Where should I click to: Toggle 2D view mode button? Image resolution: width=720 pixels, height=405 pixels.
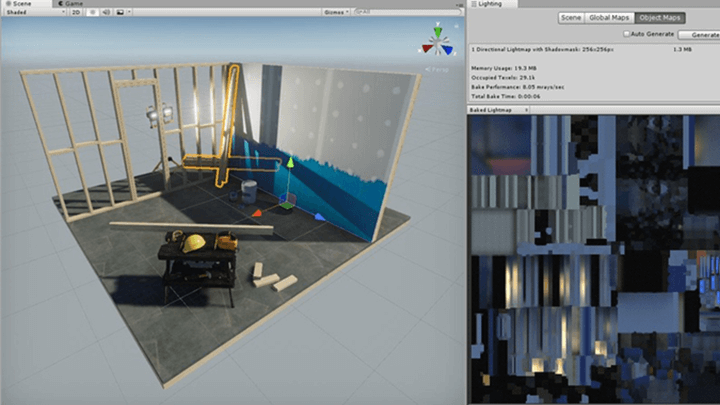click(76, 12)
